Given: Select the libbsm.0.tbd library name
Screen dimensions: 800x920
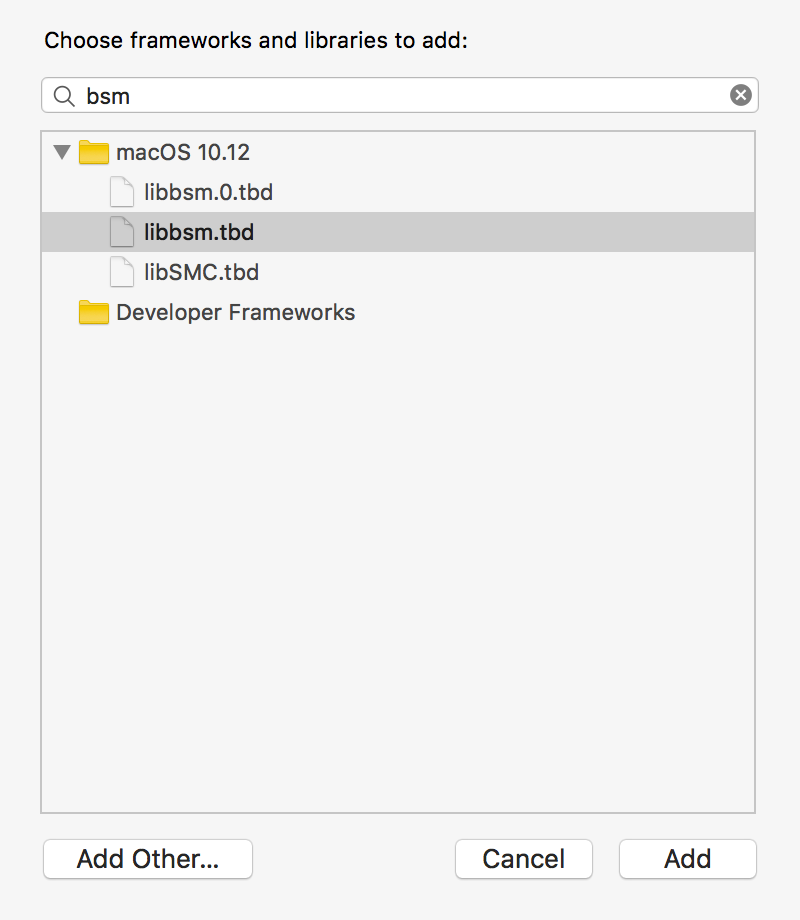Looking at the screenshot, I should pos(208,192).
